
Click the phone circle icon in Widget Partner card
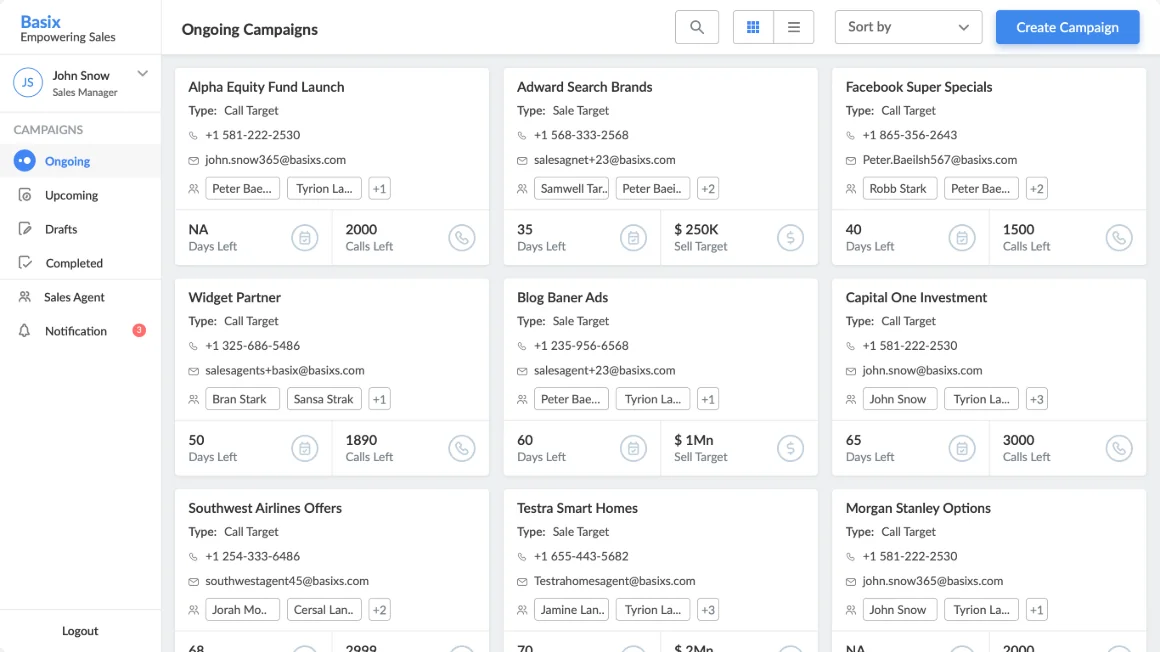click(x=462, y=448)
